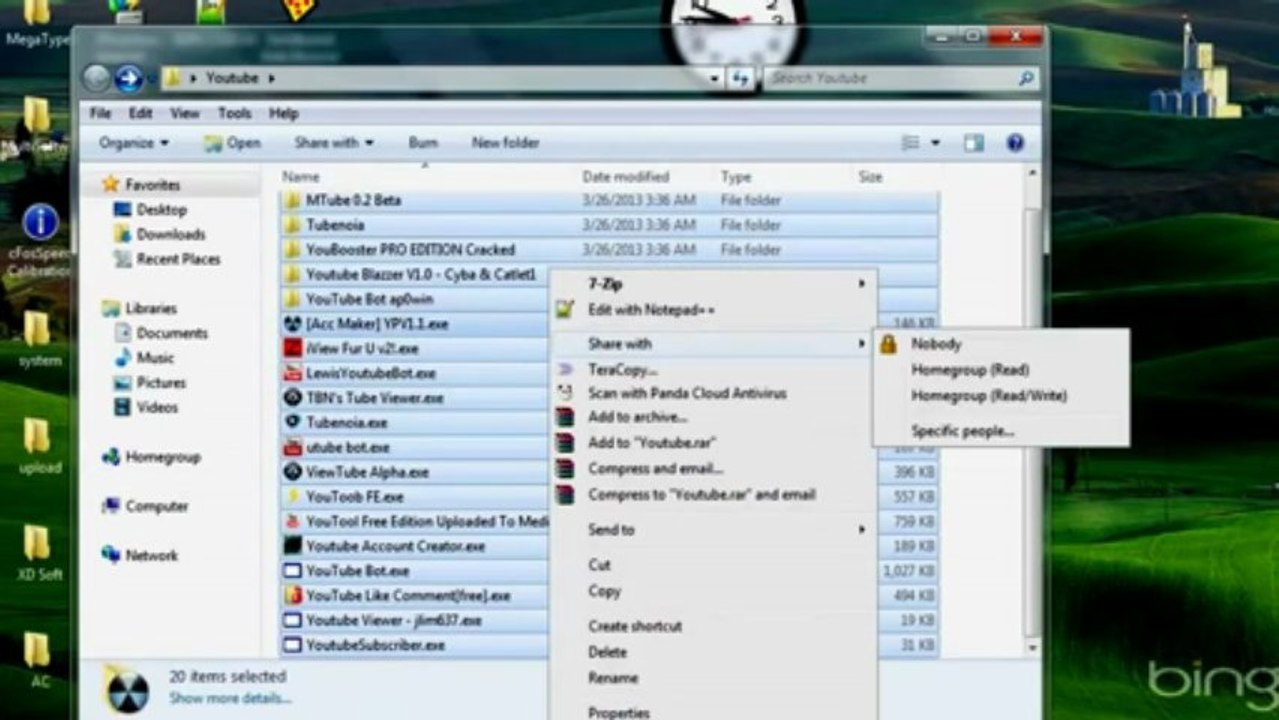Click the Network icon in sidebar
Screen dimensions: 1279x720
[110, 555]
